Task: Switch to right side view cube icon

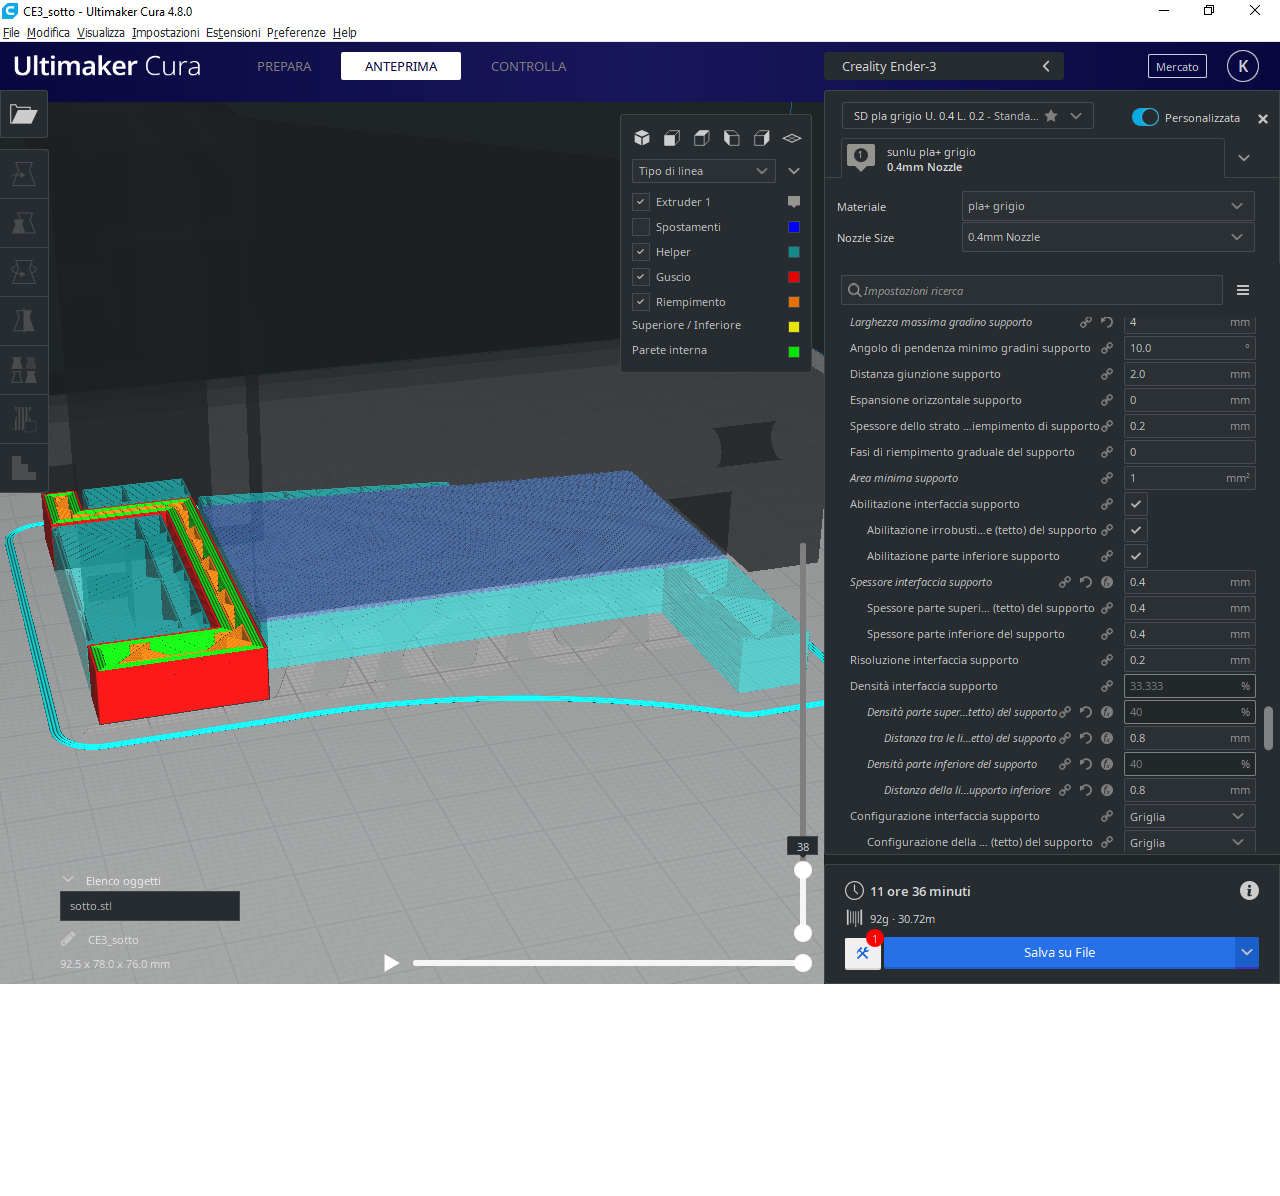Action: point(762,138)
